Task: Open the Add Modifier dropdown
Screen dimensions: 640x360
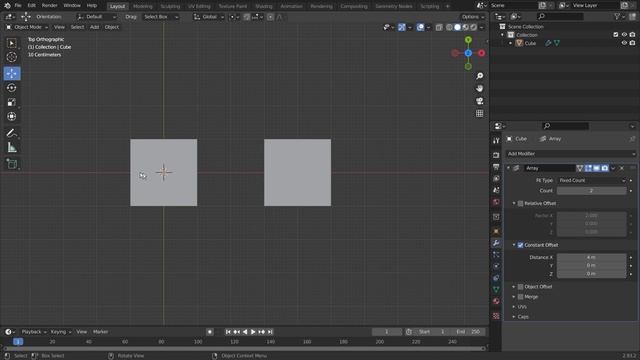Action: click(x=571, y=154)
